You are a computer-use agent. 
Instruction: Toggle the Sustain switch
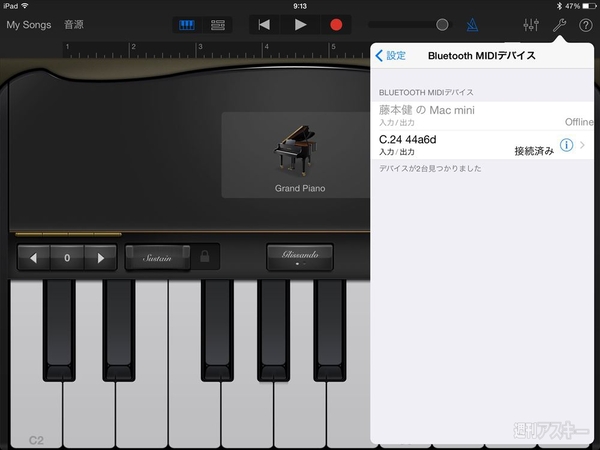click(157, 258)
